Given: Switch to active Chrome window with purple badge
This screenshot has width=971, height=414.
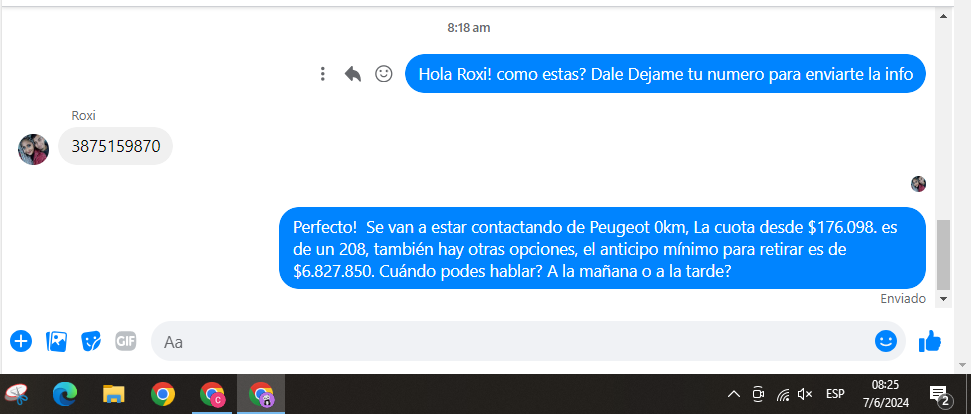Looking at the screenshot, I should pos(261,394).
